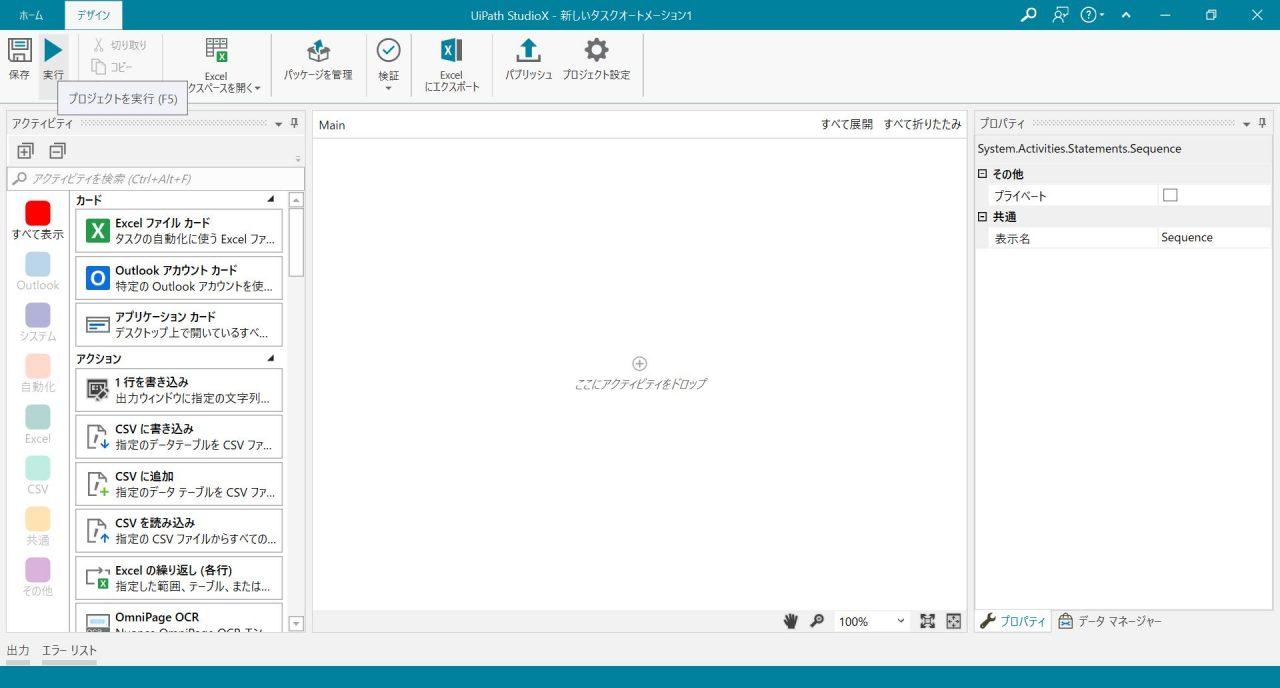Select the システム category filter
Screen dimensions: 1280x688
pos(38,323)
